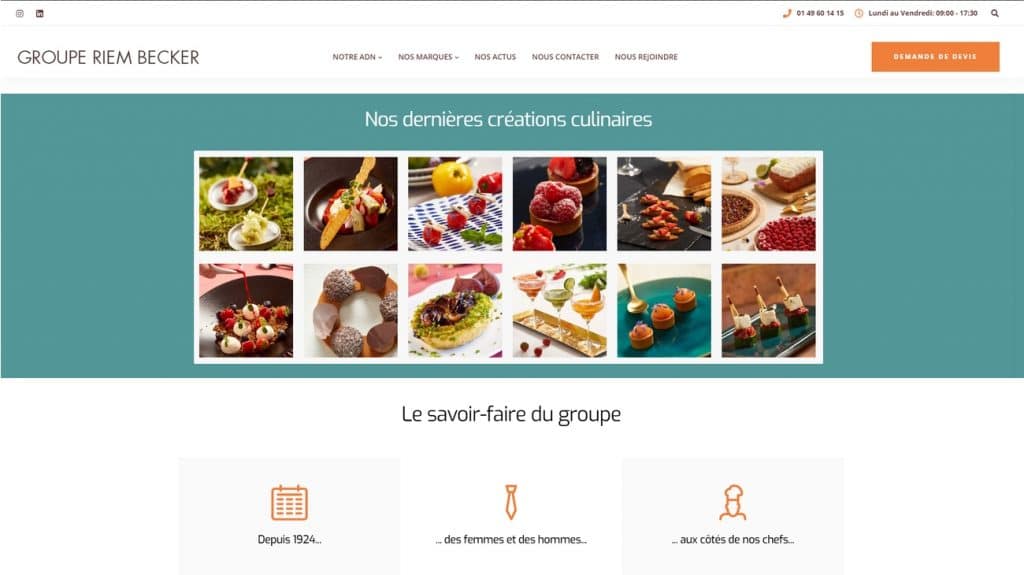Image resolution: width=1024 pixels, height=575 pixels.
Task: Click the chef icon above aux côtés de nos chefs
Action: (x=733, y=502)
